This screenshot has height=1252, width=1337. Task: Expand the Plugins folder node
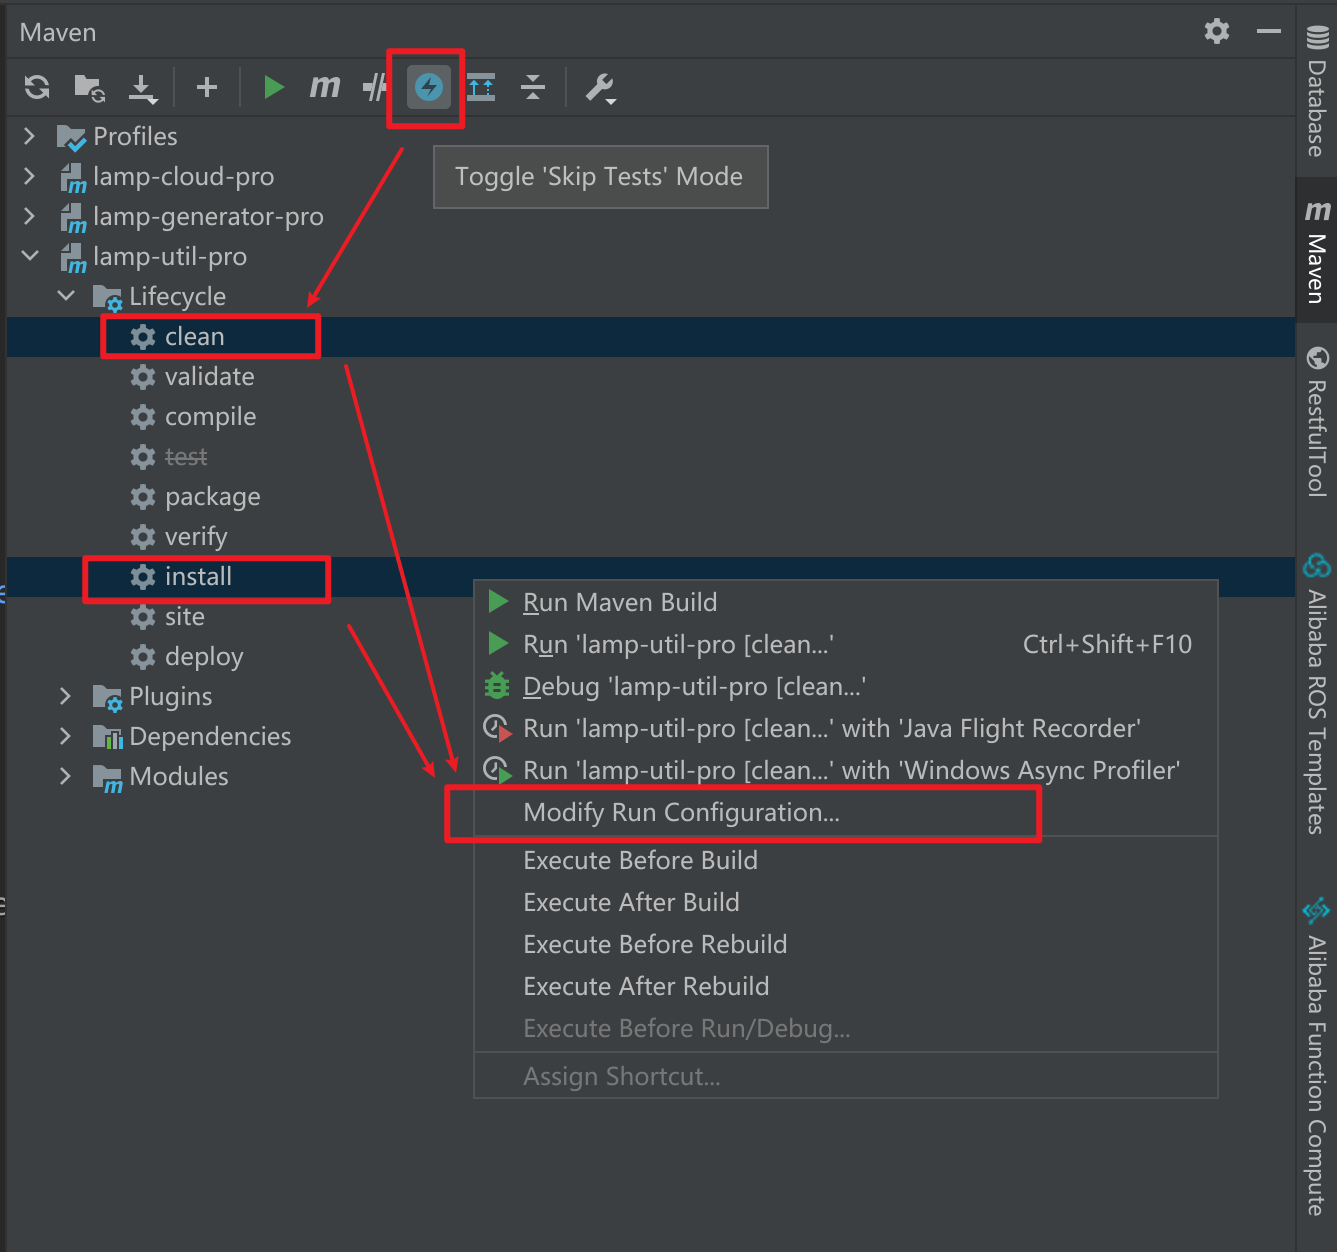66,696
